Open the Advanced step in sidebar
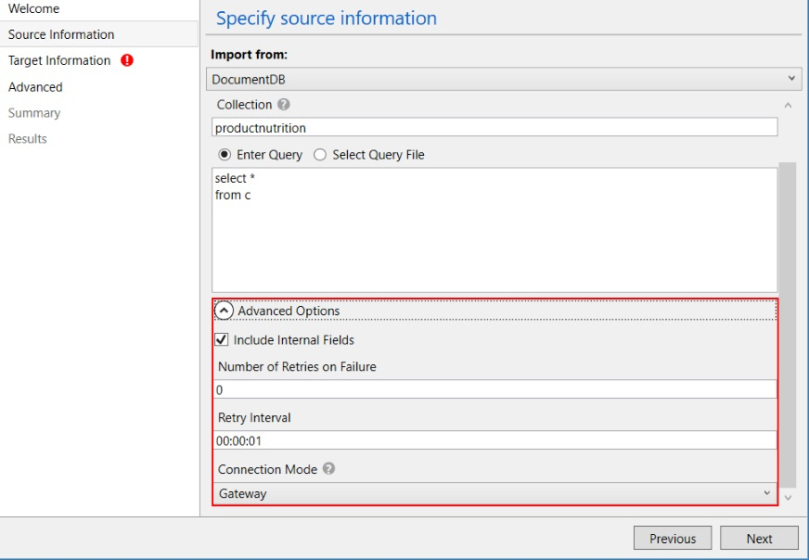Viewport: 809px width, 560px height. 35,87
